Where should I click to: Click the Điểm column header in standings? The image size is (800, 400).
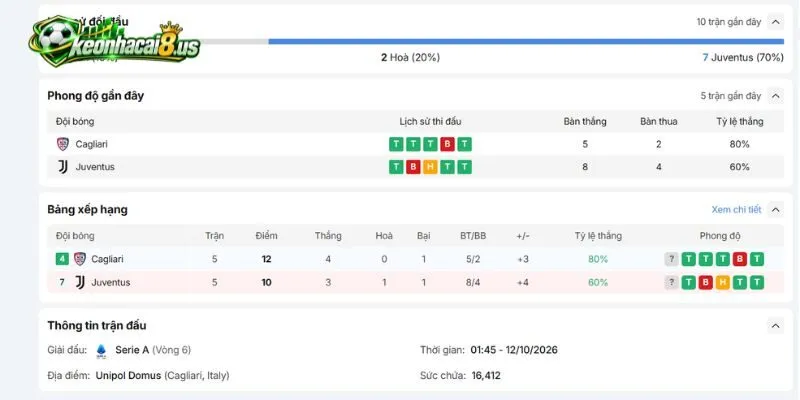(x=266, y=236)
